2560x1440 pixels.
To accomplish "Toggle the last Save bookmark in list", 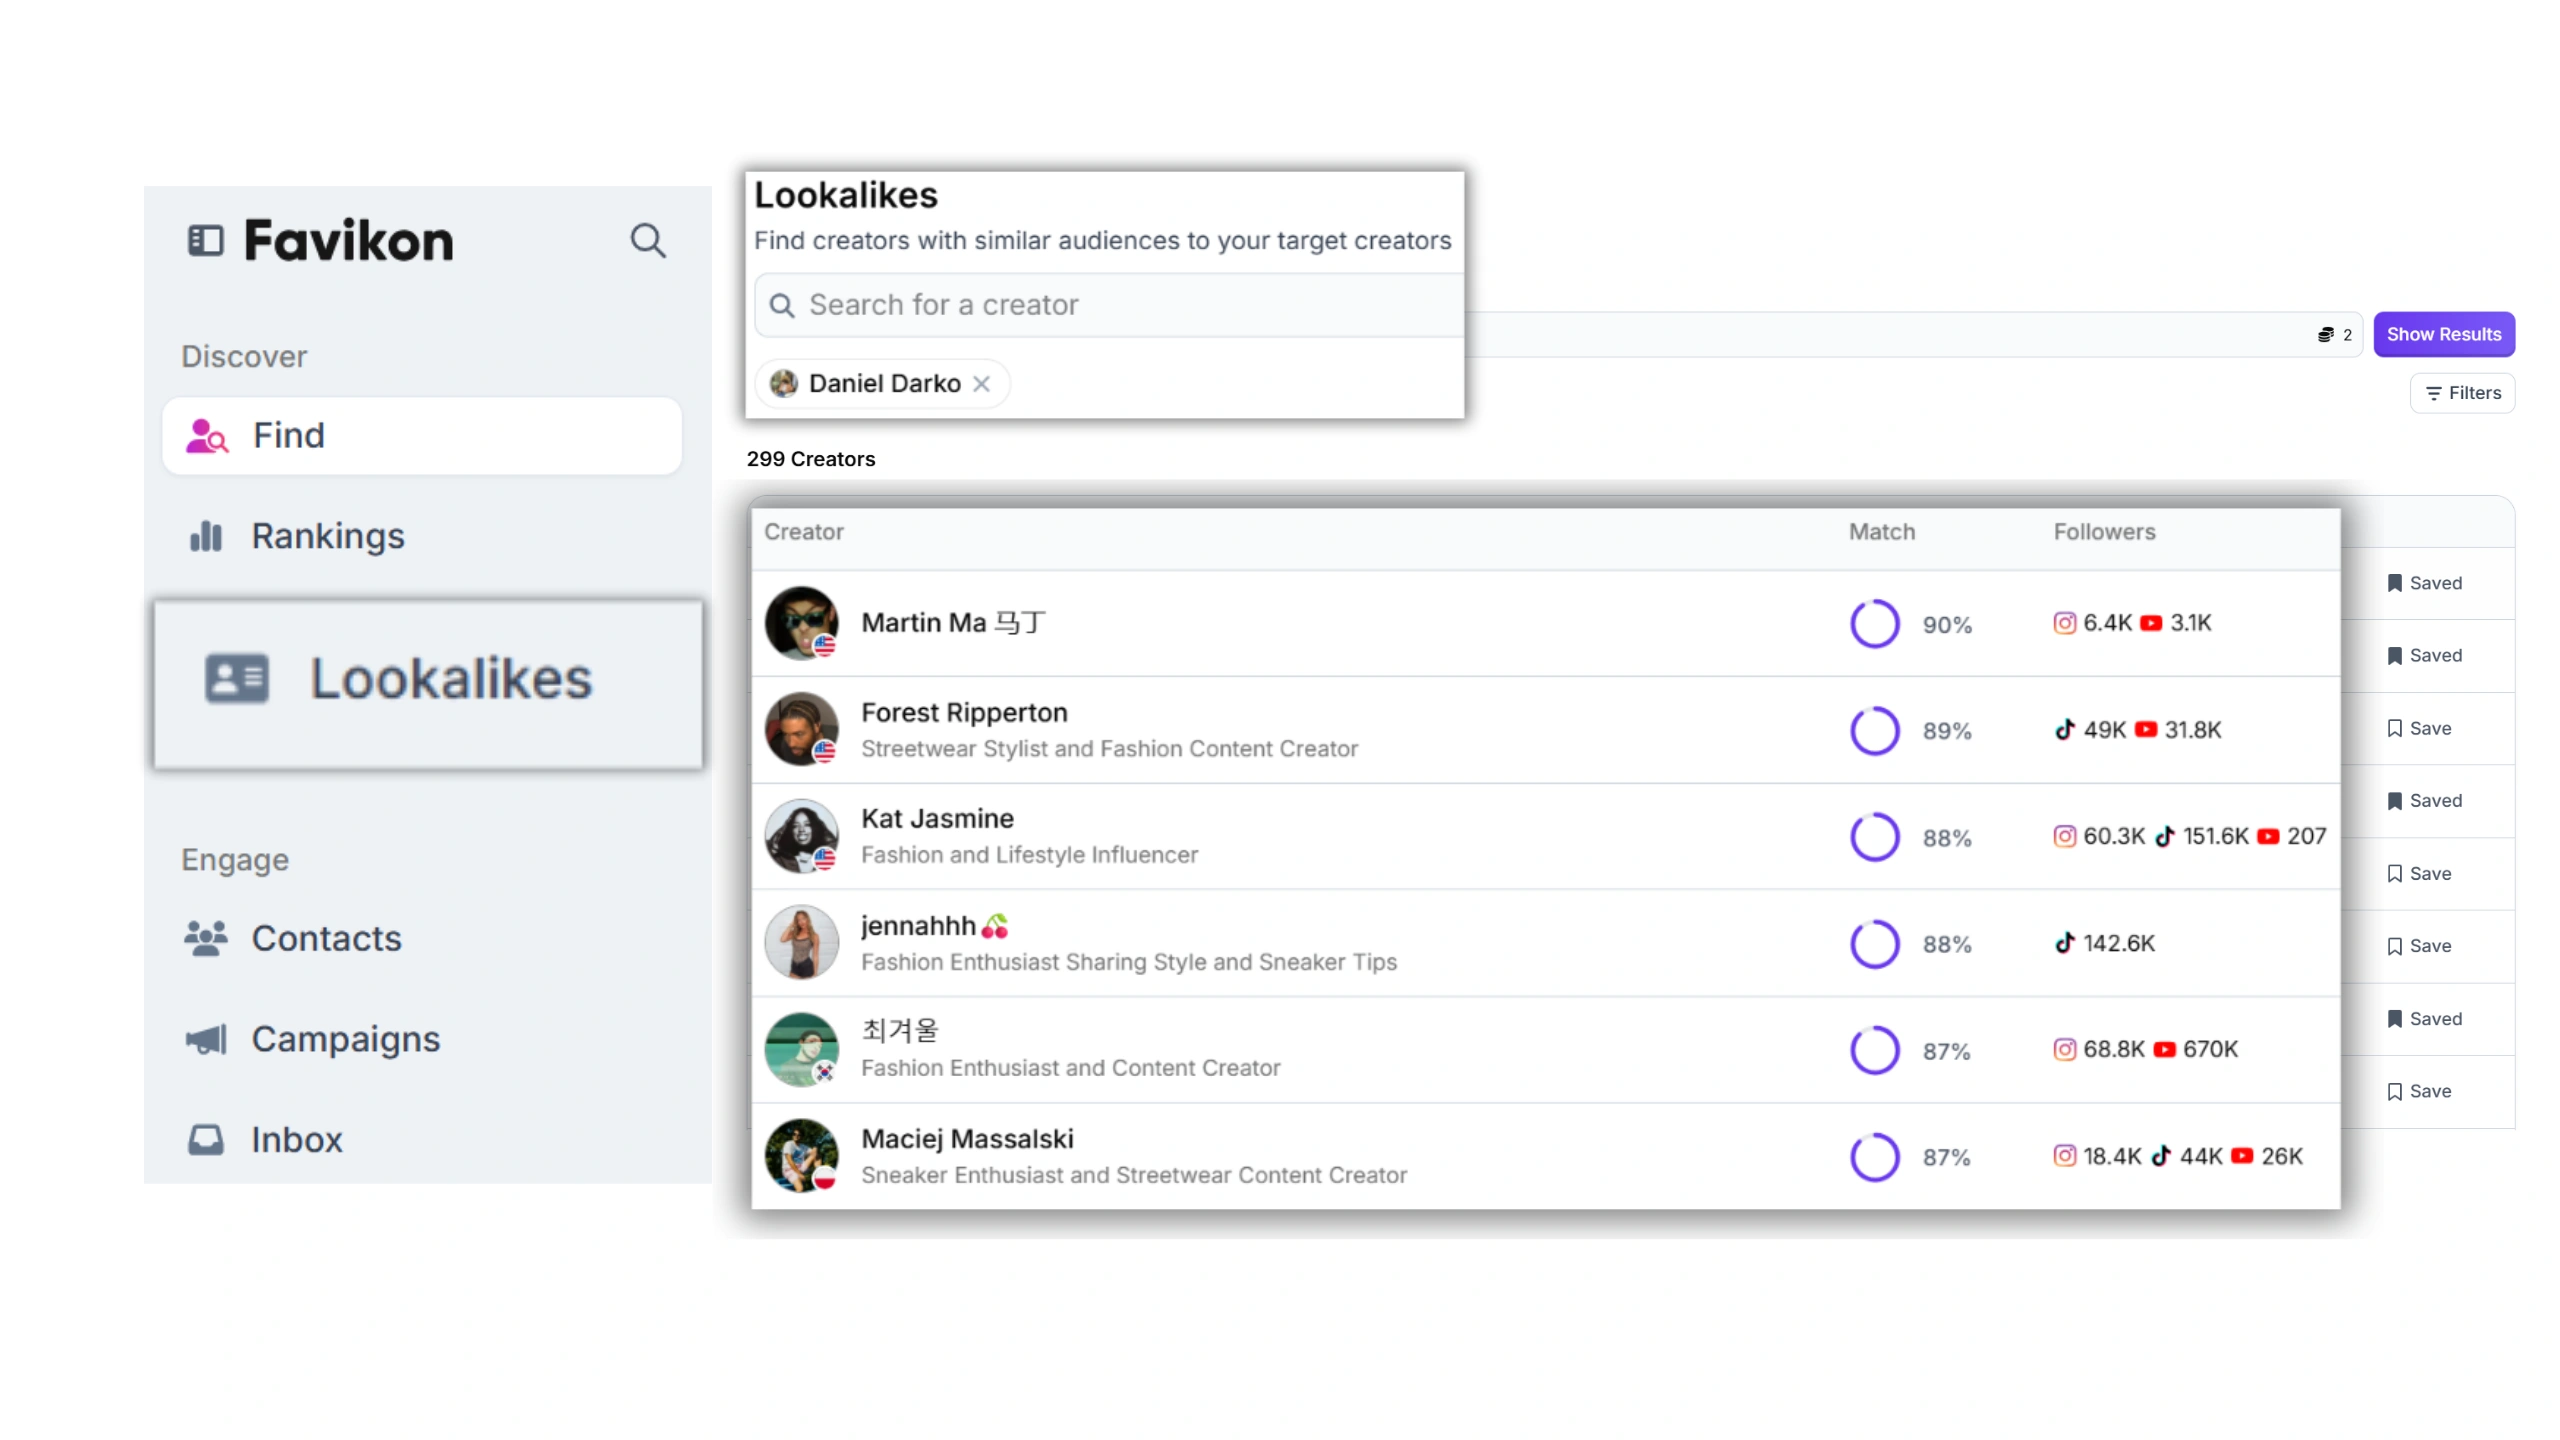I will point(2419,1091).
